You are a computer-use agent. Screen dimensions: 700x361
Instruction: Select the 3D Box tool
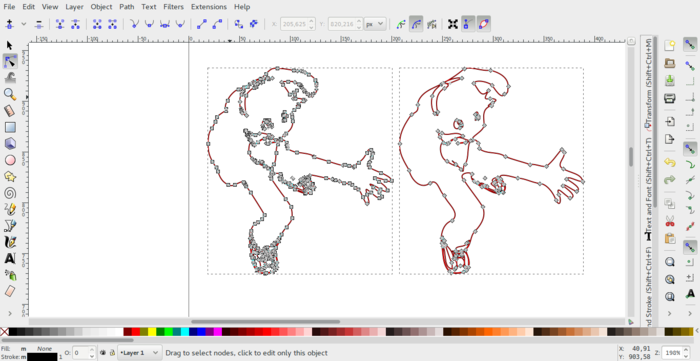coord(10,144)
